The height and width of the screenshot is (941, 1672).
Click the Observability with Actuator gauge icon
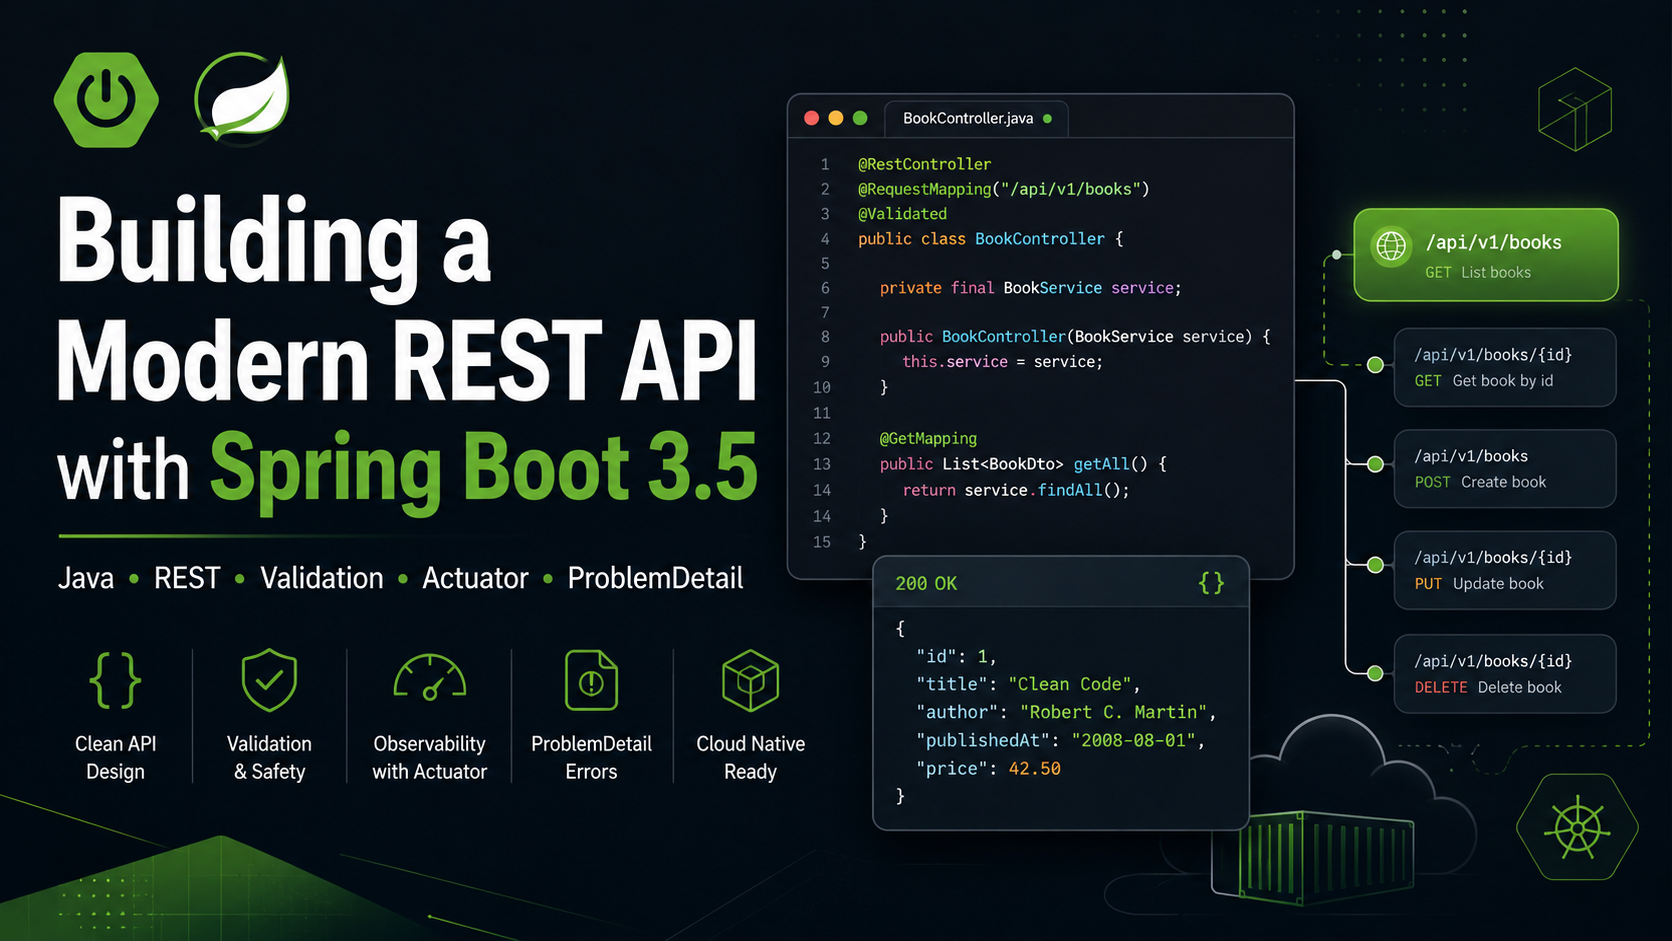click(x=430, y=677)
